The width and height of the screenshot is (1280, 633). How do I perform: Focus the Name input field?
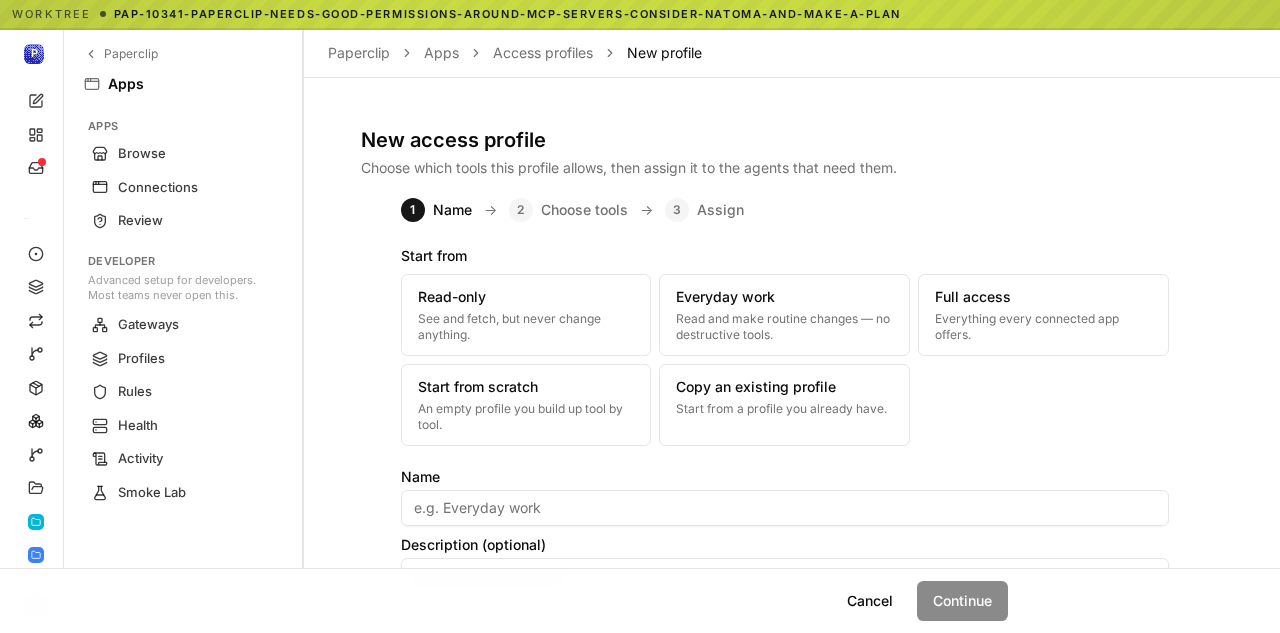coord(785,508)
